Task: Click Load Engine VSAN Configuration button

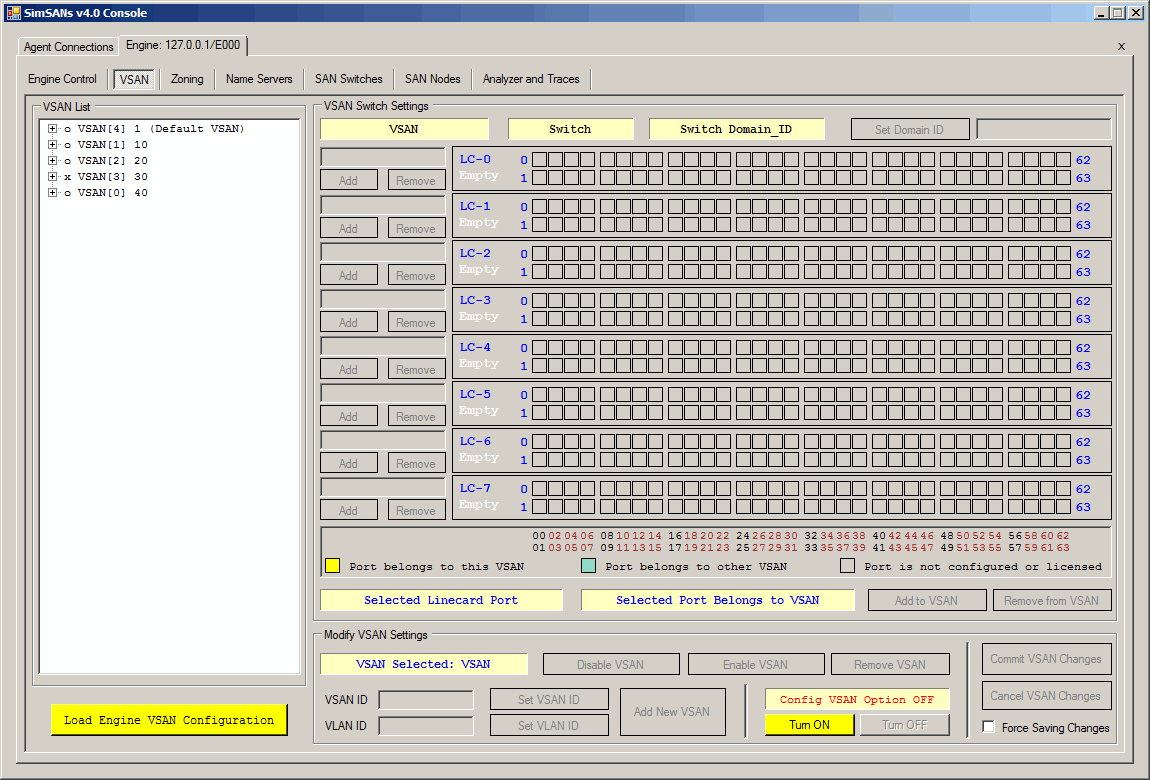Action: (x=168, y=720)
